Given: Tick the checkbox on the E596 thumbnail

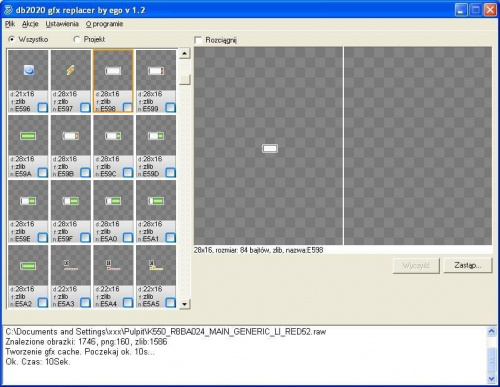Looking at the screenshot, I should (43, 108).
